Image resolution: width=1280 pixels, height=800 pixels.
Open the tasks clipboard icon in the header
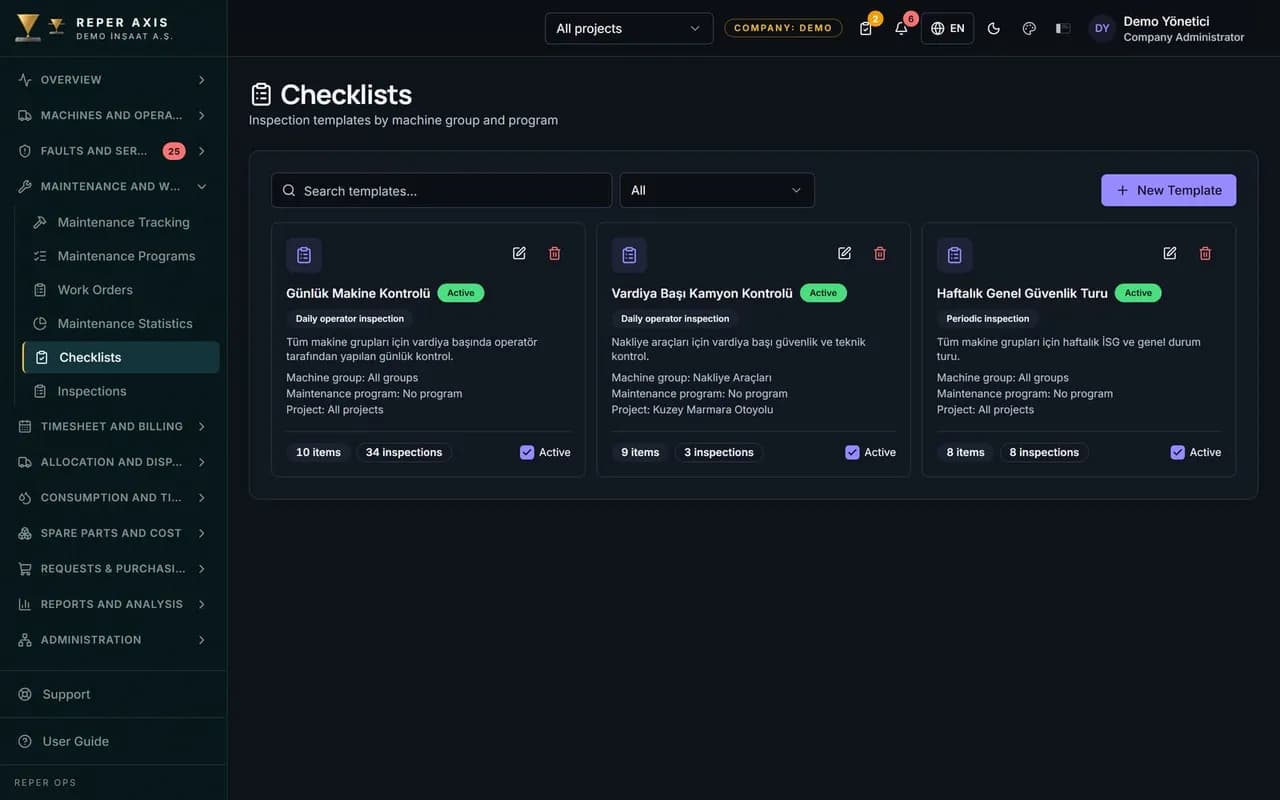[866, 28]
